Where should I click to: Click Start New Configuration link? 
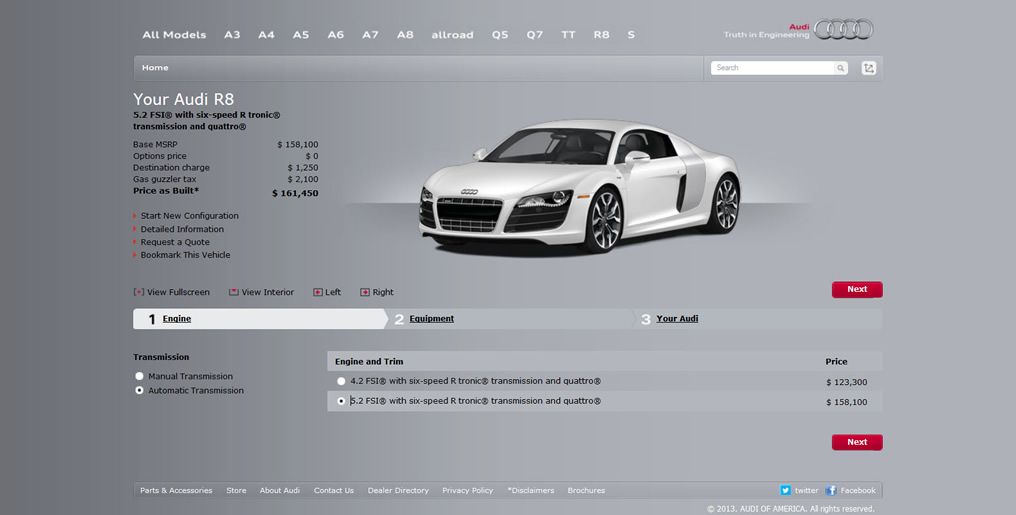[189, 216]
